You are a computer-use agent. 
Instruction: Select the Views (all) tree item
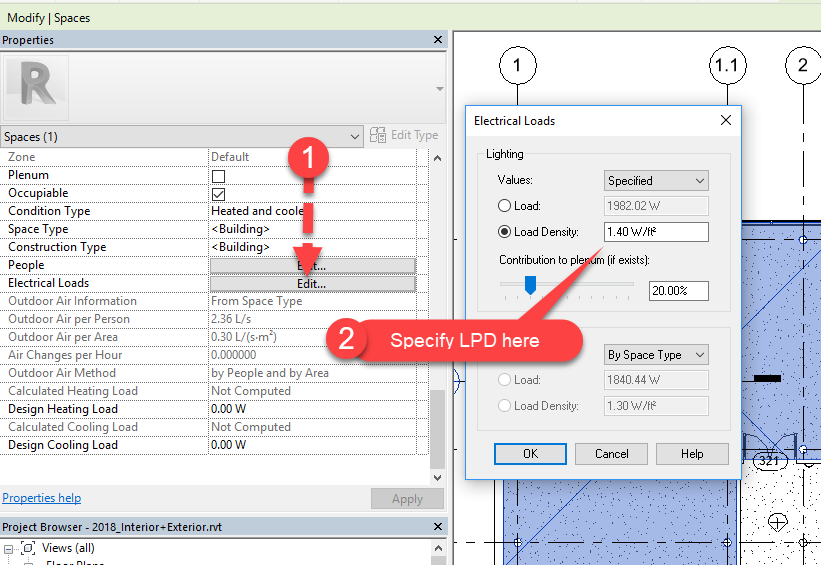68,548
